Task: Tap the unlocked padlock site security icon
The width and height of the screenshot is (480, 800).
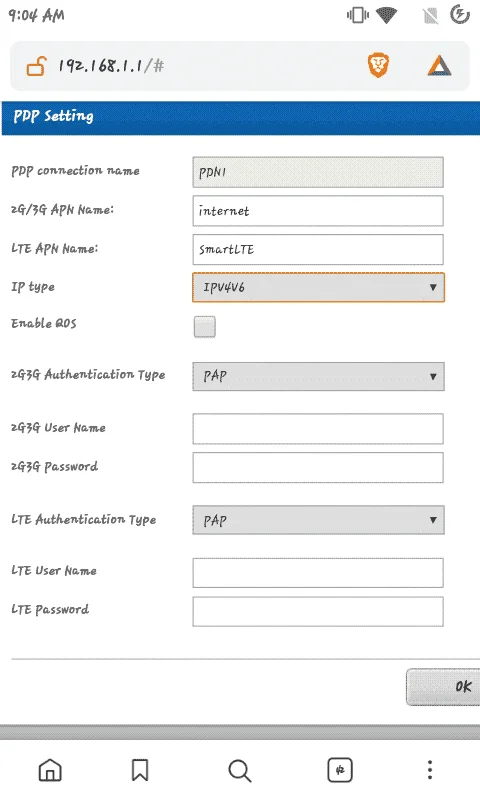Action: pos(36,66)
